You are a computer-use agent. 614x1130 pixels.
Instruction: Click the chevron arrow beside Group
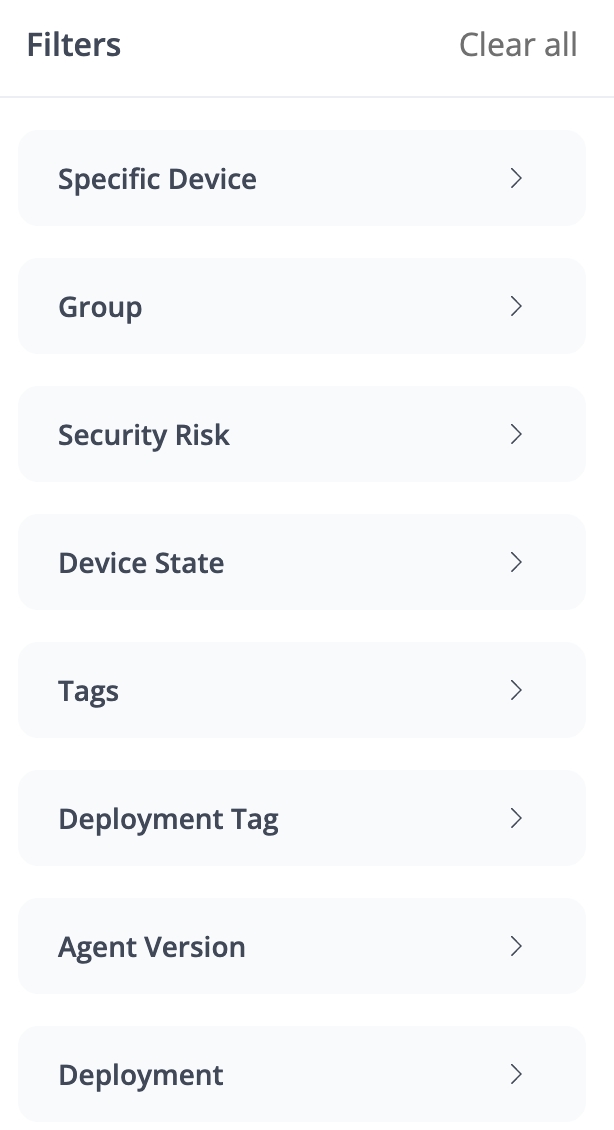(516, 306)
